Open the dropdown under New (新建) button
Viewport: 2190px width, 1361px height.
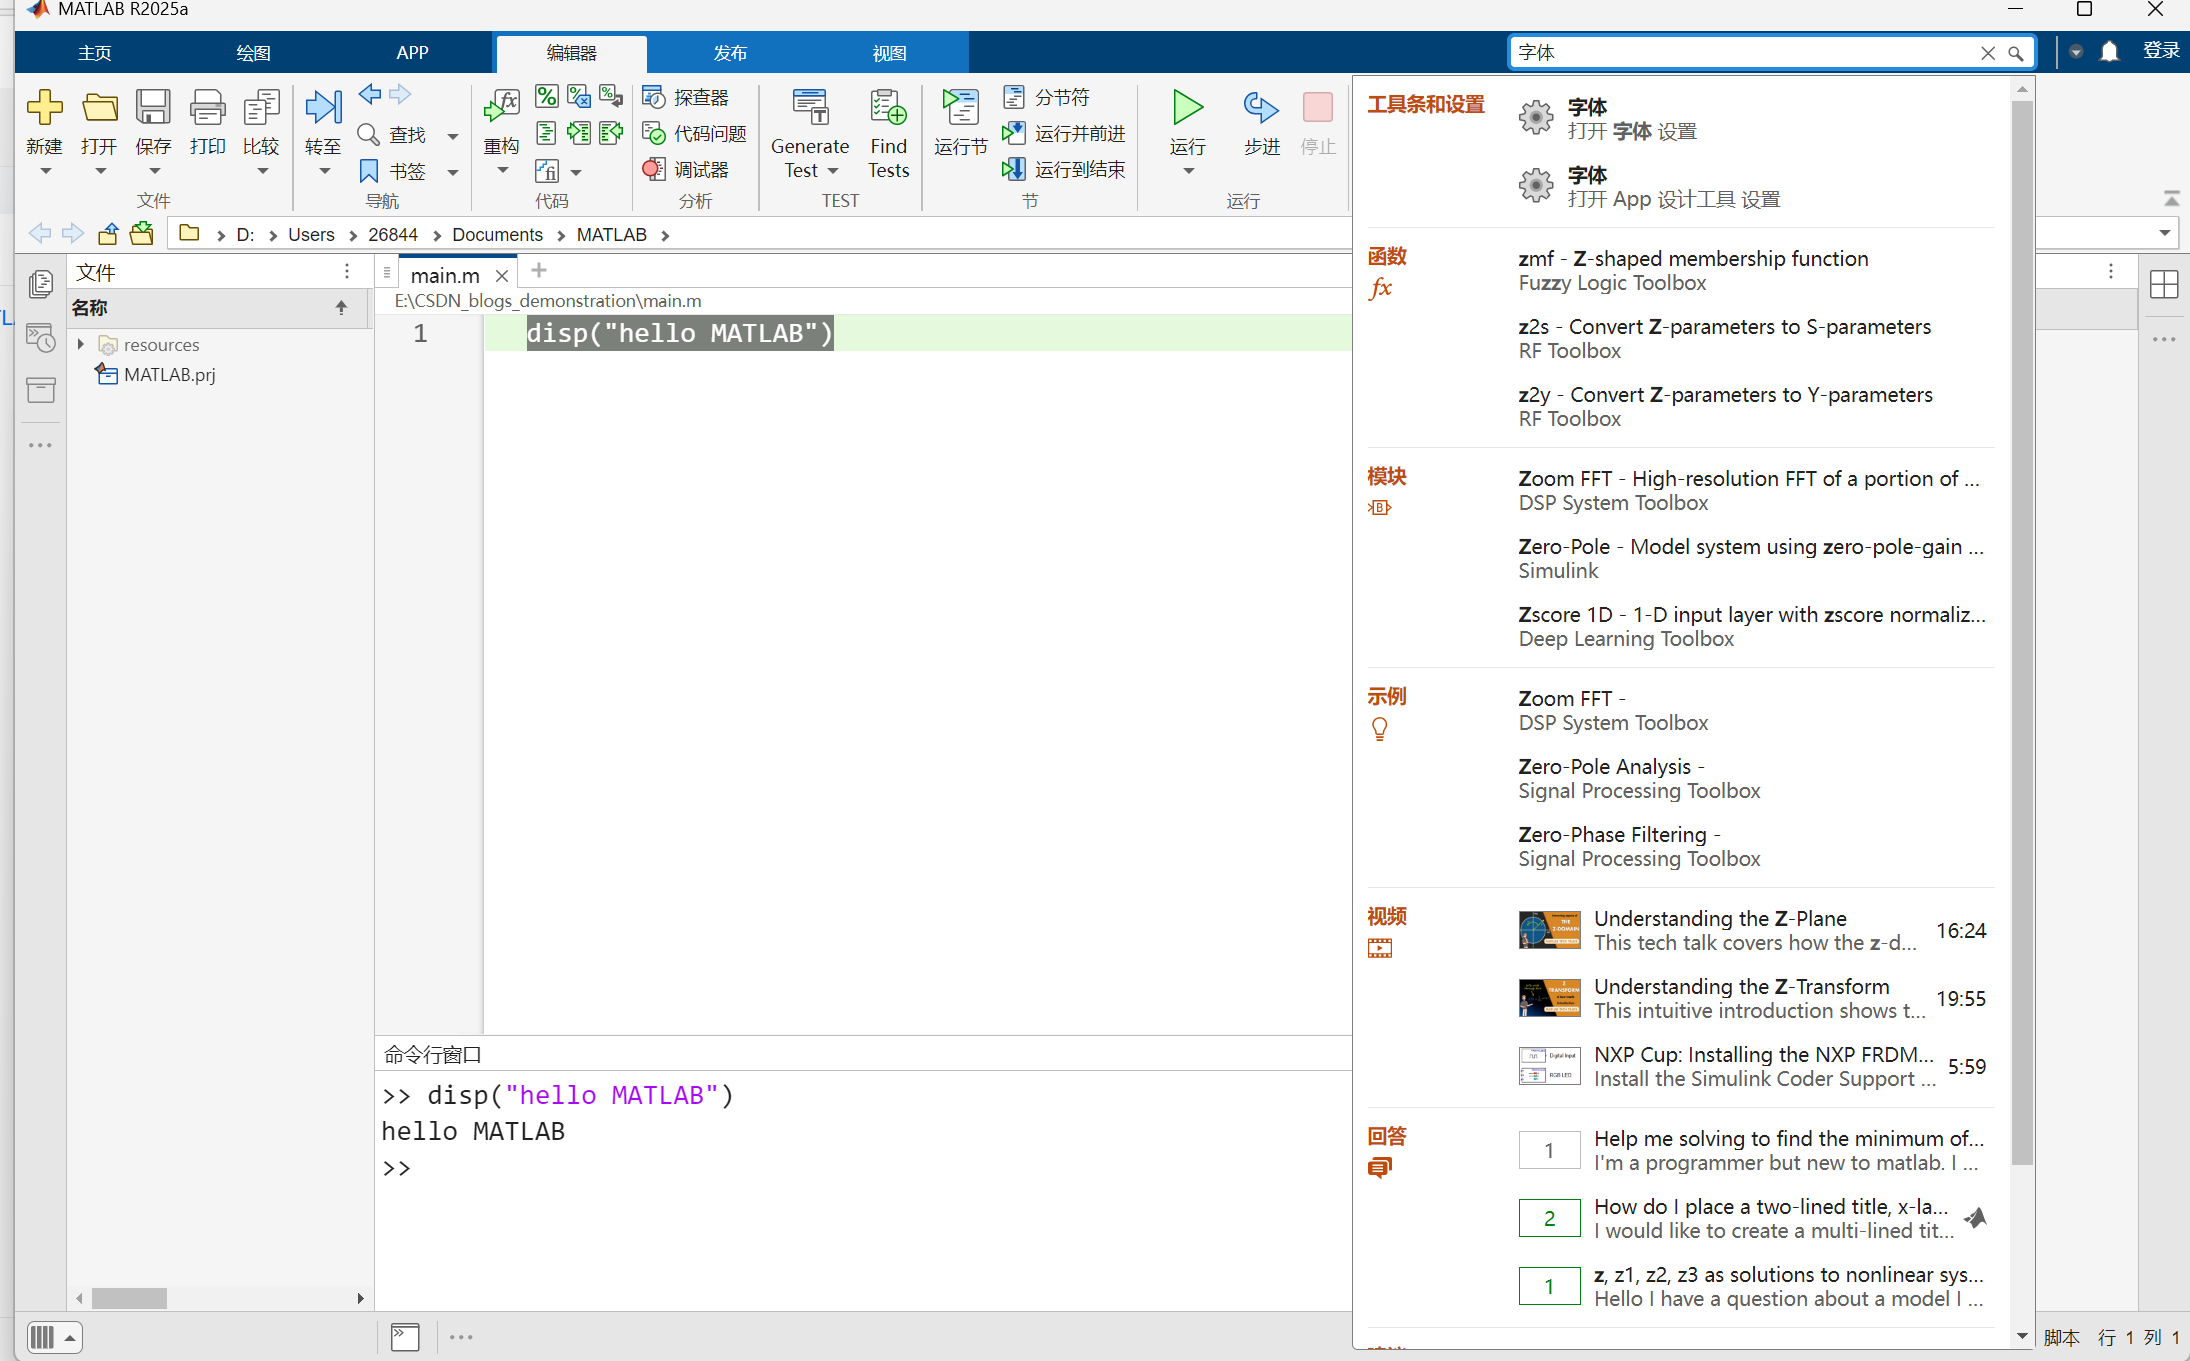[x=45, y=172]
